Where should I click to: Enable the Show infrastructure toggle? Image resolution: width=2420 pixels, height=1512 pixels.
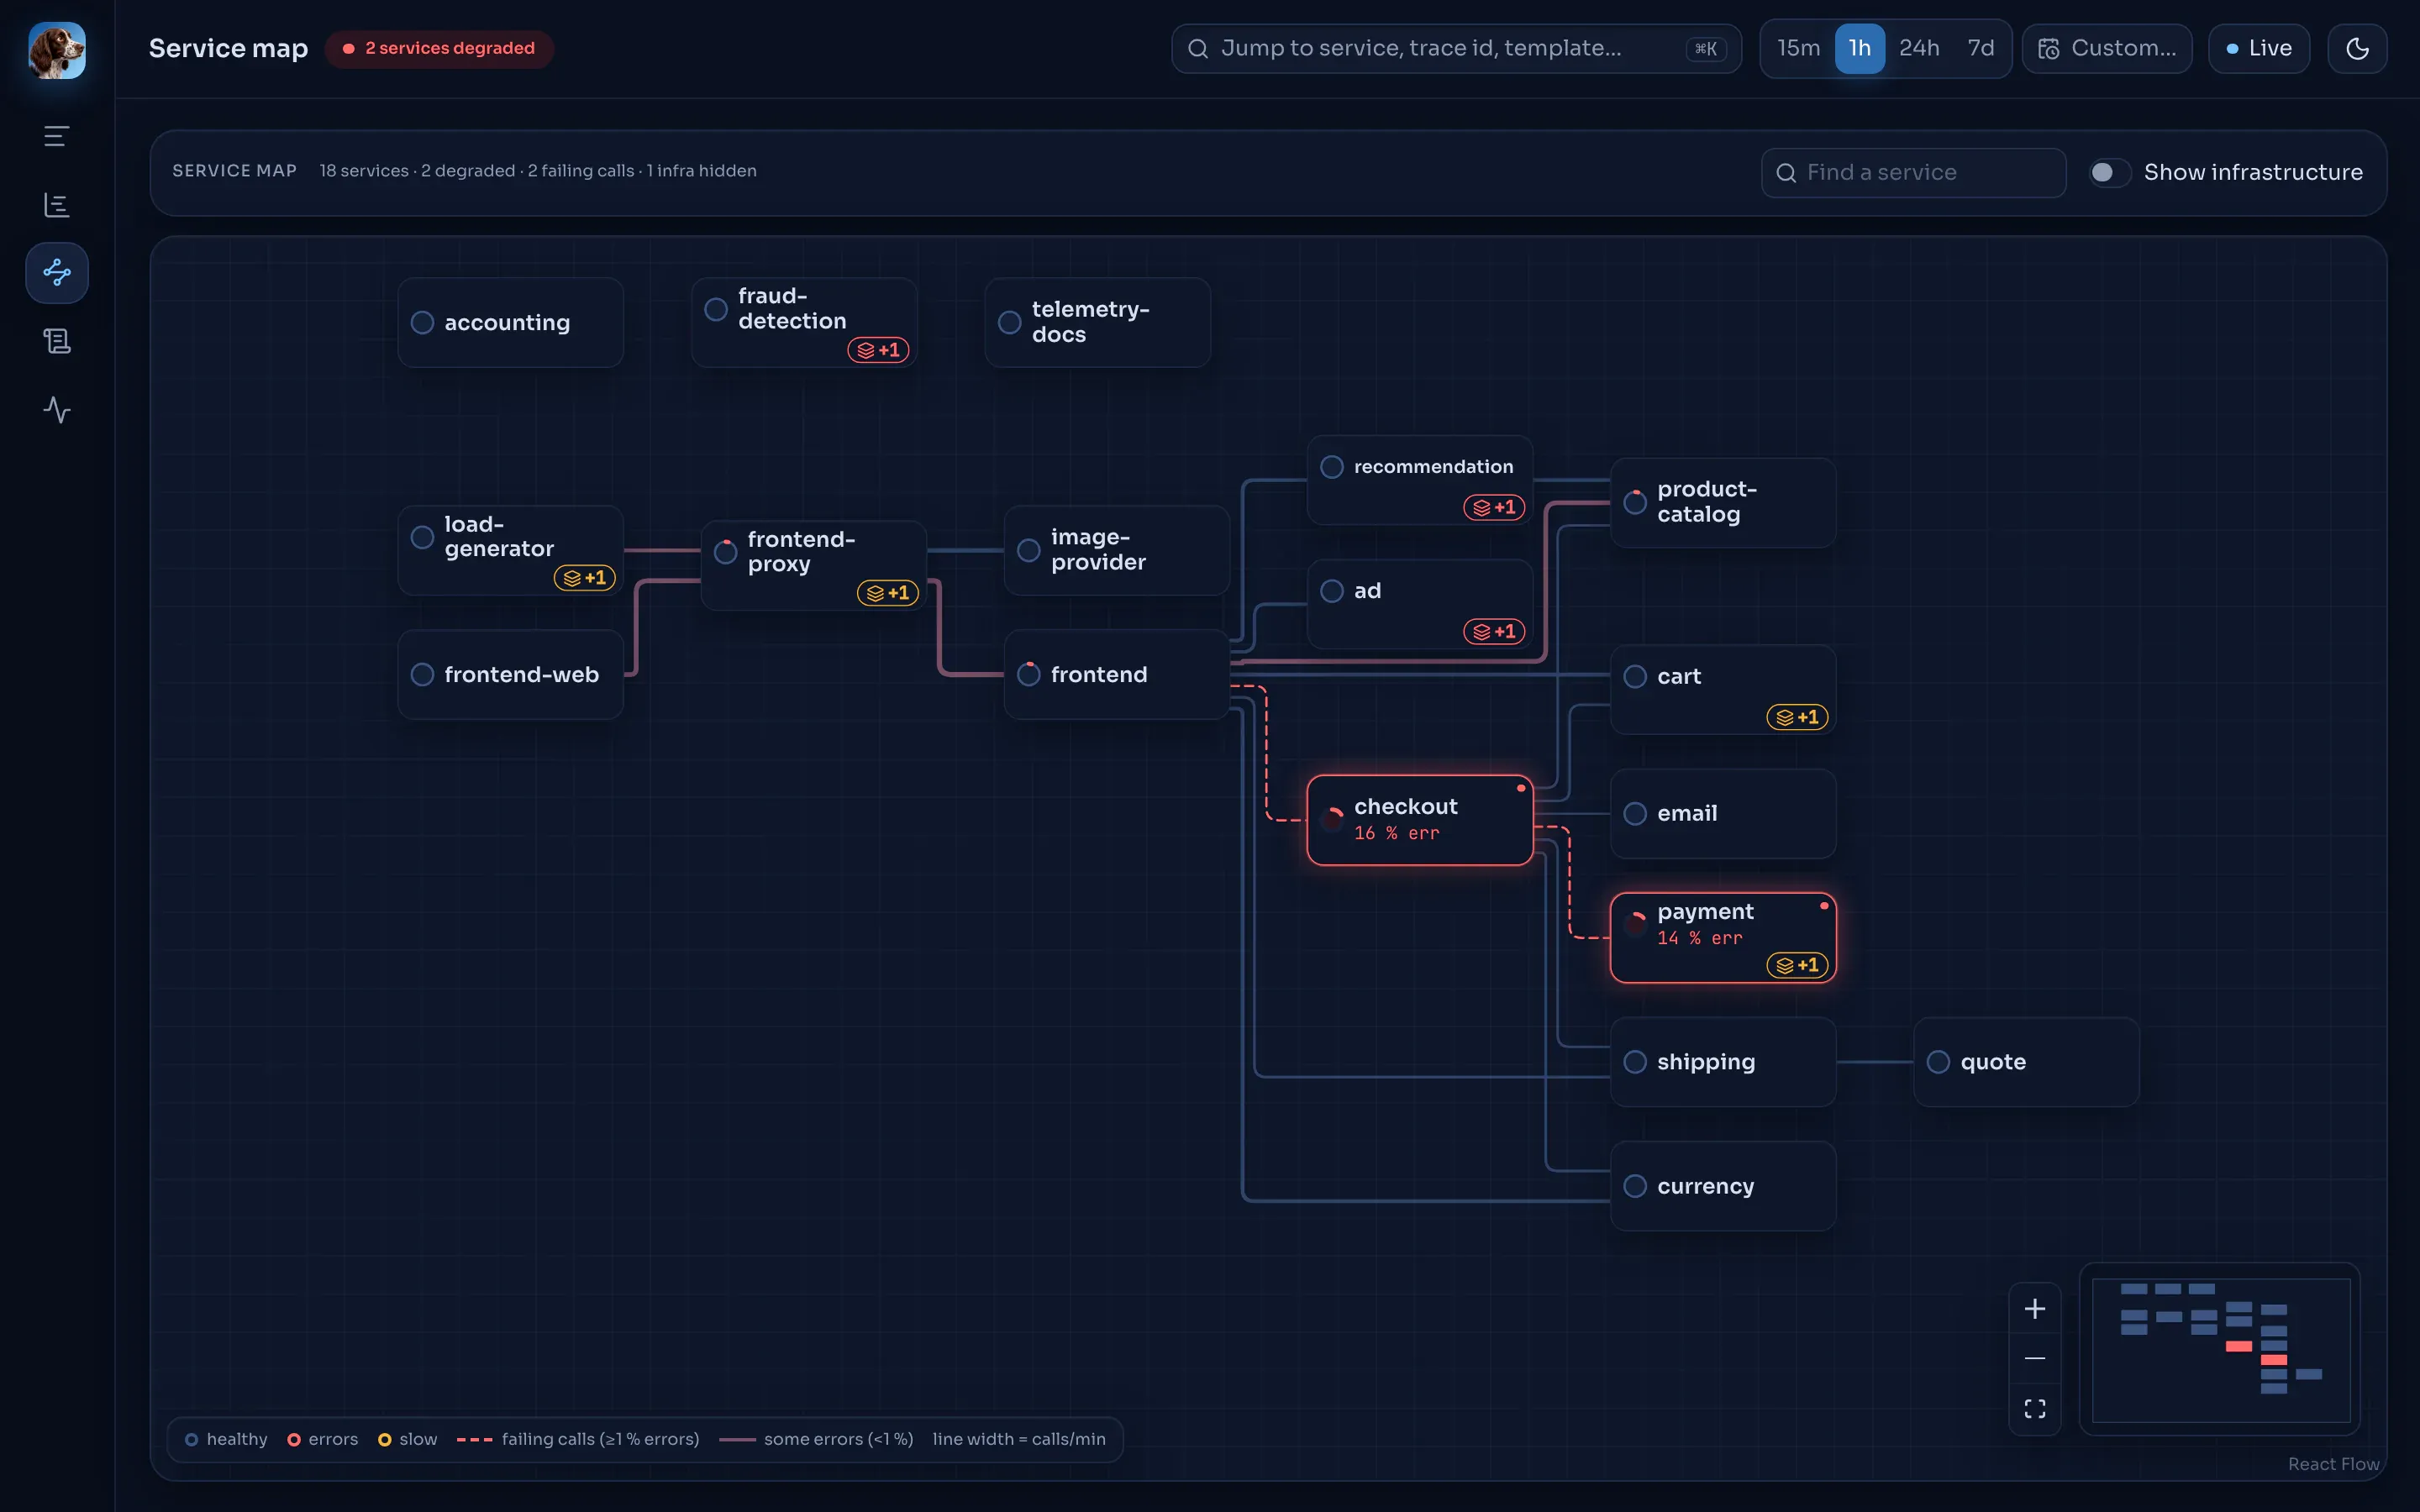(2109, 172)
